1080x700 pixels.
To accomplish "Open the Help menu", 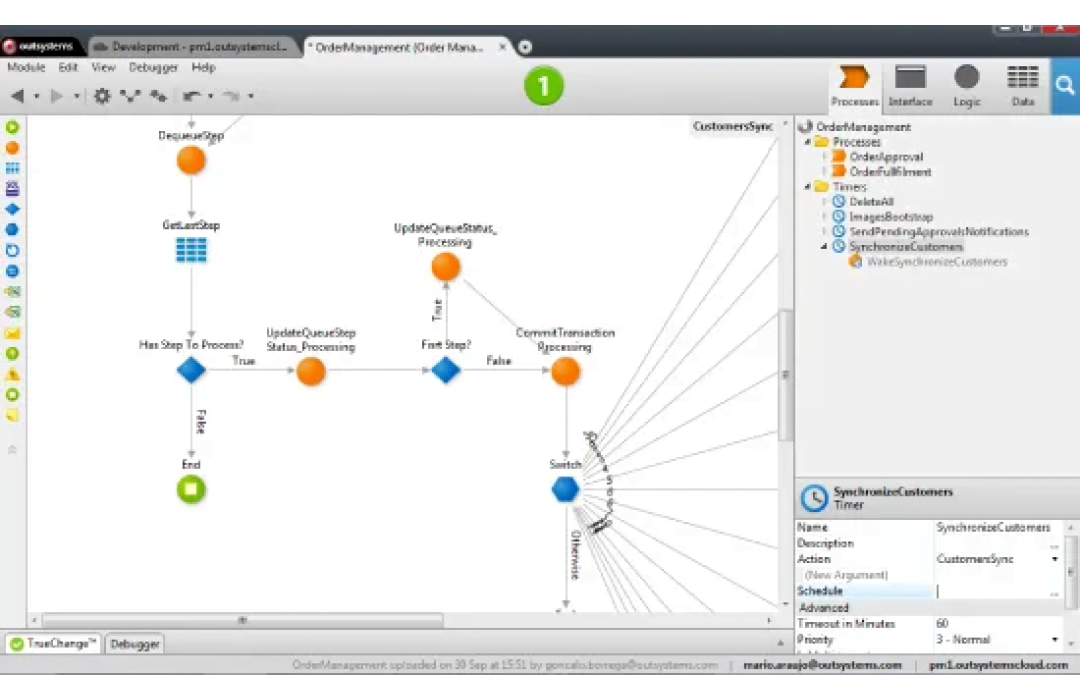I will pyautogui.click(x=203, y=68).
